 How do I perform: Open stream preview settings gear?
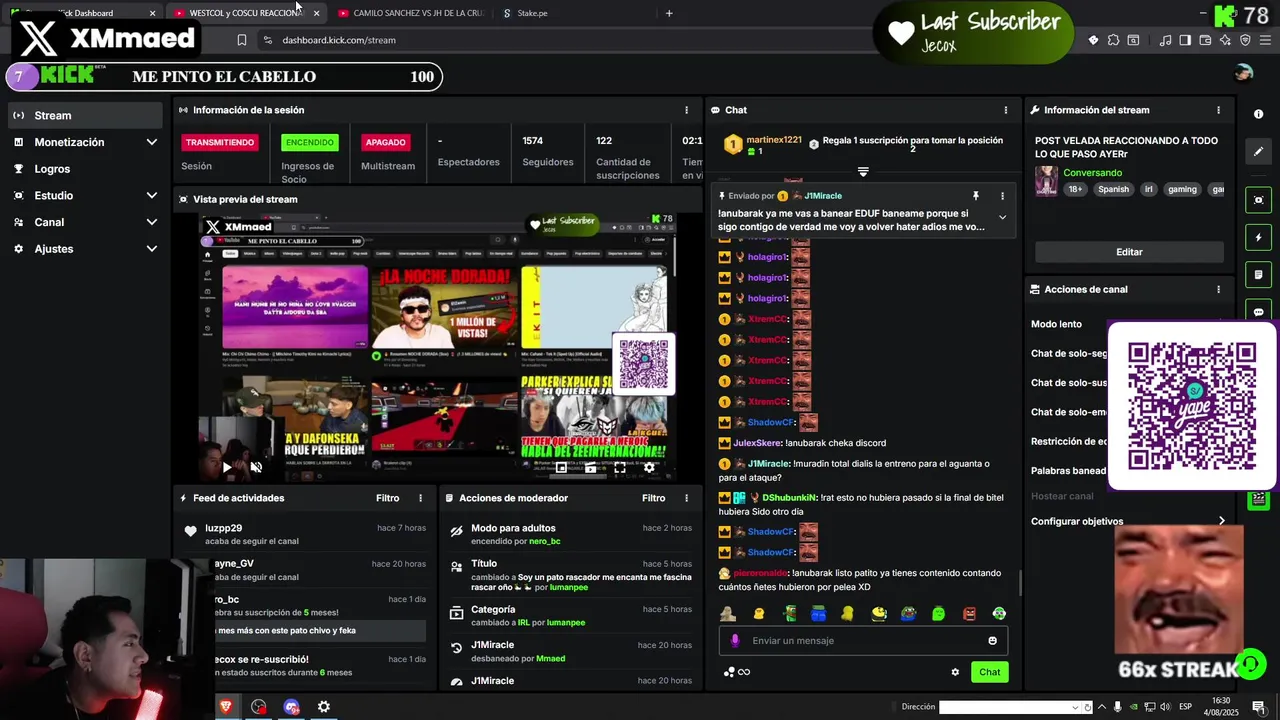click(x=649, y=467)
